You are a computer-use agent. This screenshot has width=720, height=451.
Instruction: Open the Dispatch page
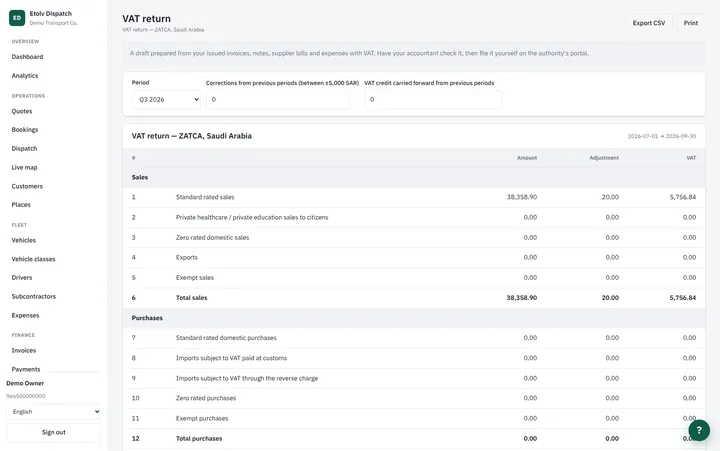(x=24, y=148)
